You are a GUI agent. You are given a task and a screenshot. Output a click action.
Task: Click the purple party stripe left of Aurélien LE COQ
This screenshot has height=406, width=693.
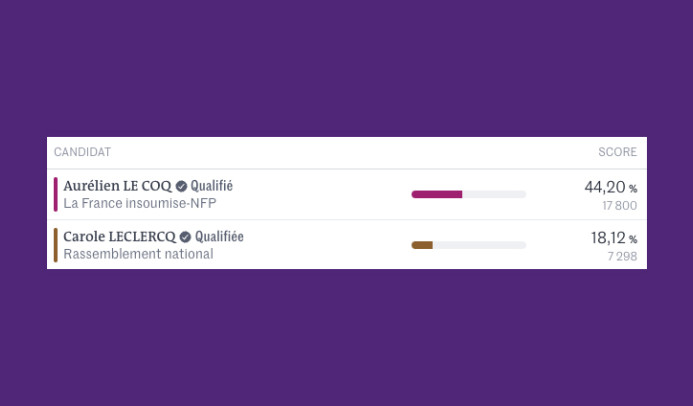56,194
